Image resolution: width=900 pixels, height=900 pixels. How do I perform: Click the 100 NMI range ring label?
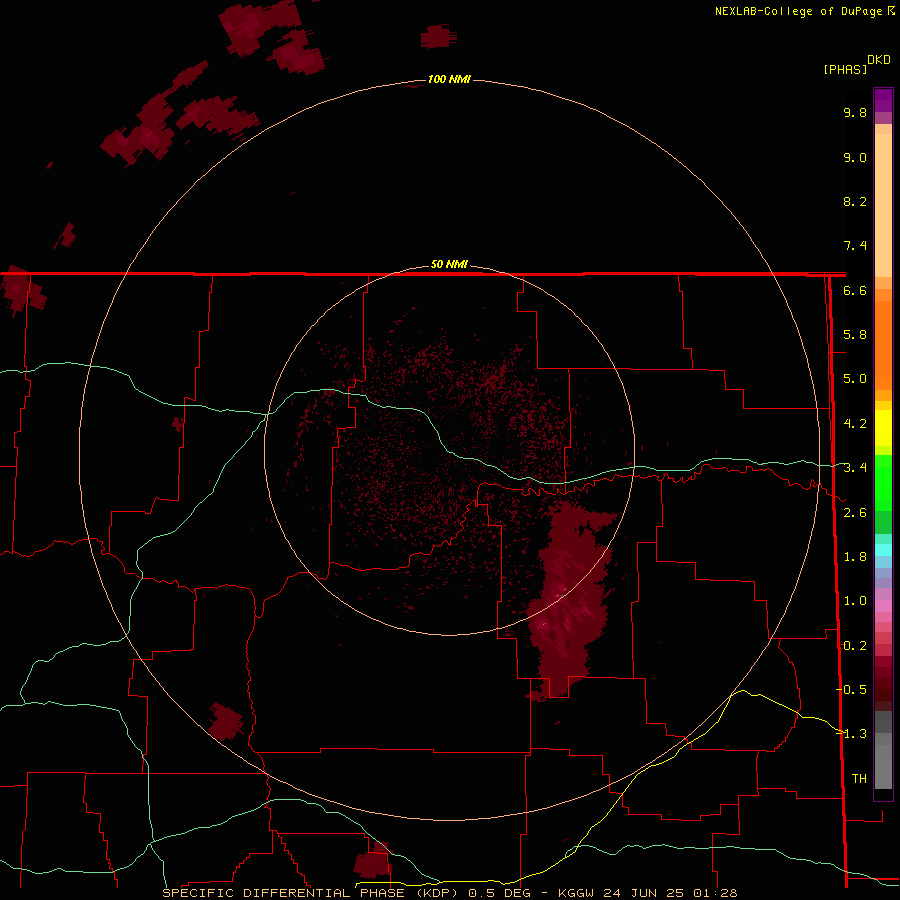coord(449,79)
